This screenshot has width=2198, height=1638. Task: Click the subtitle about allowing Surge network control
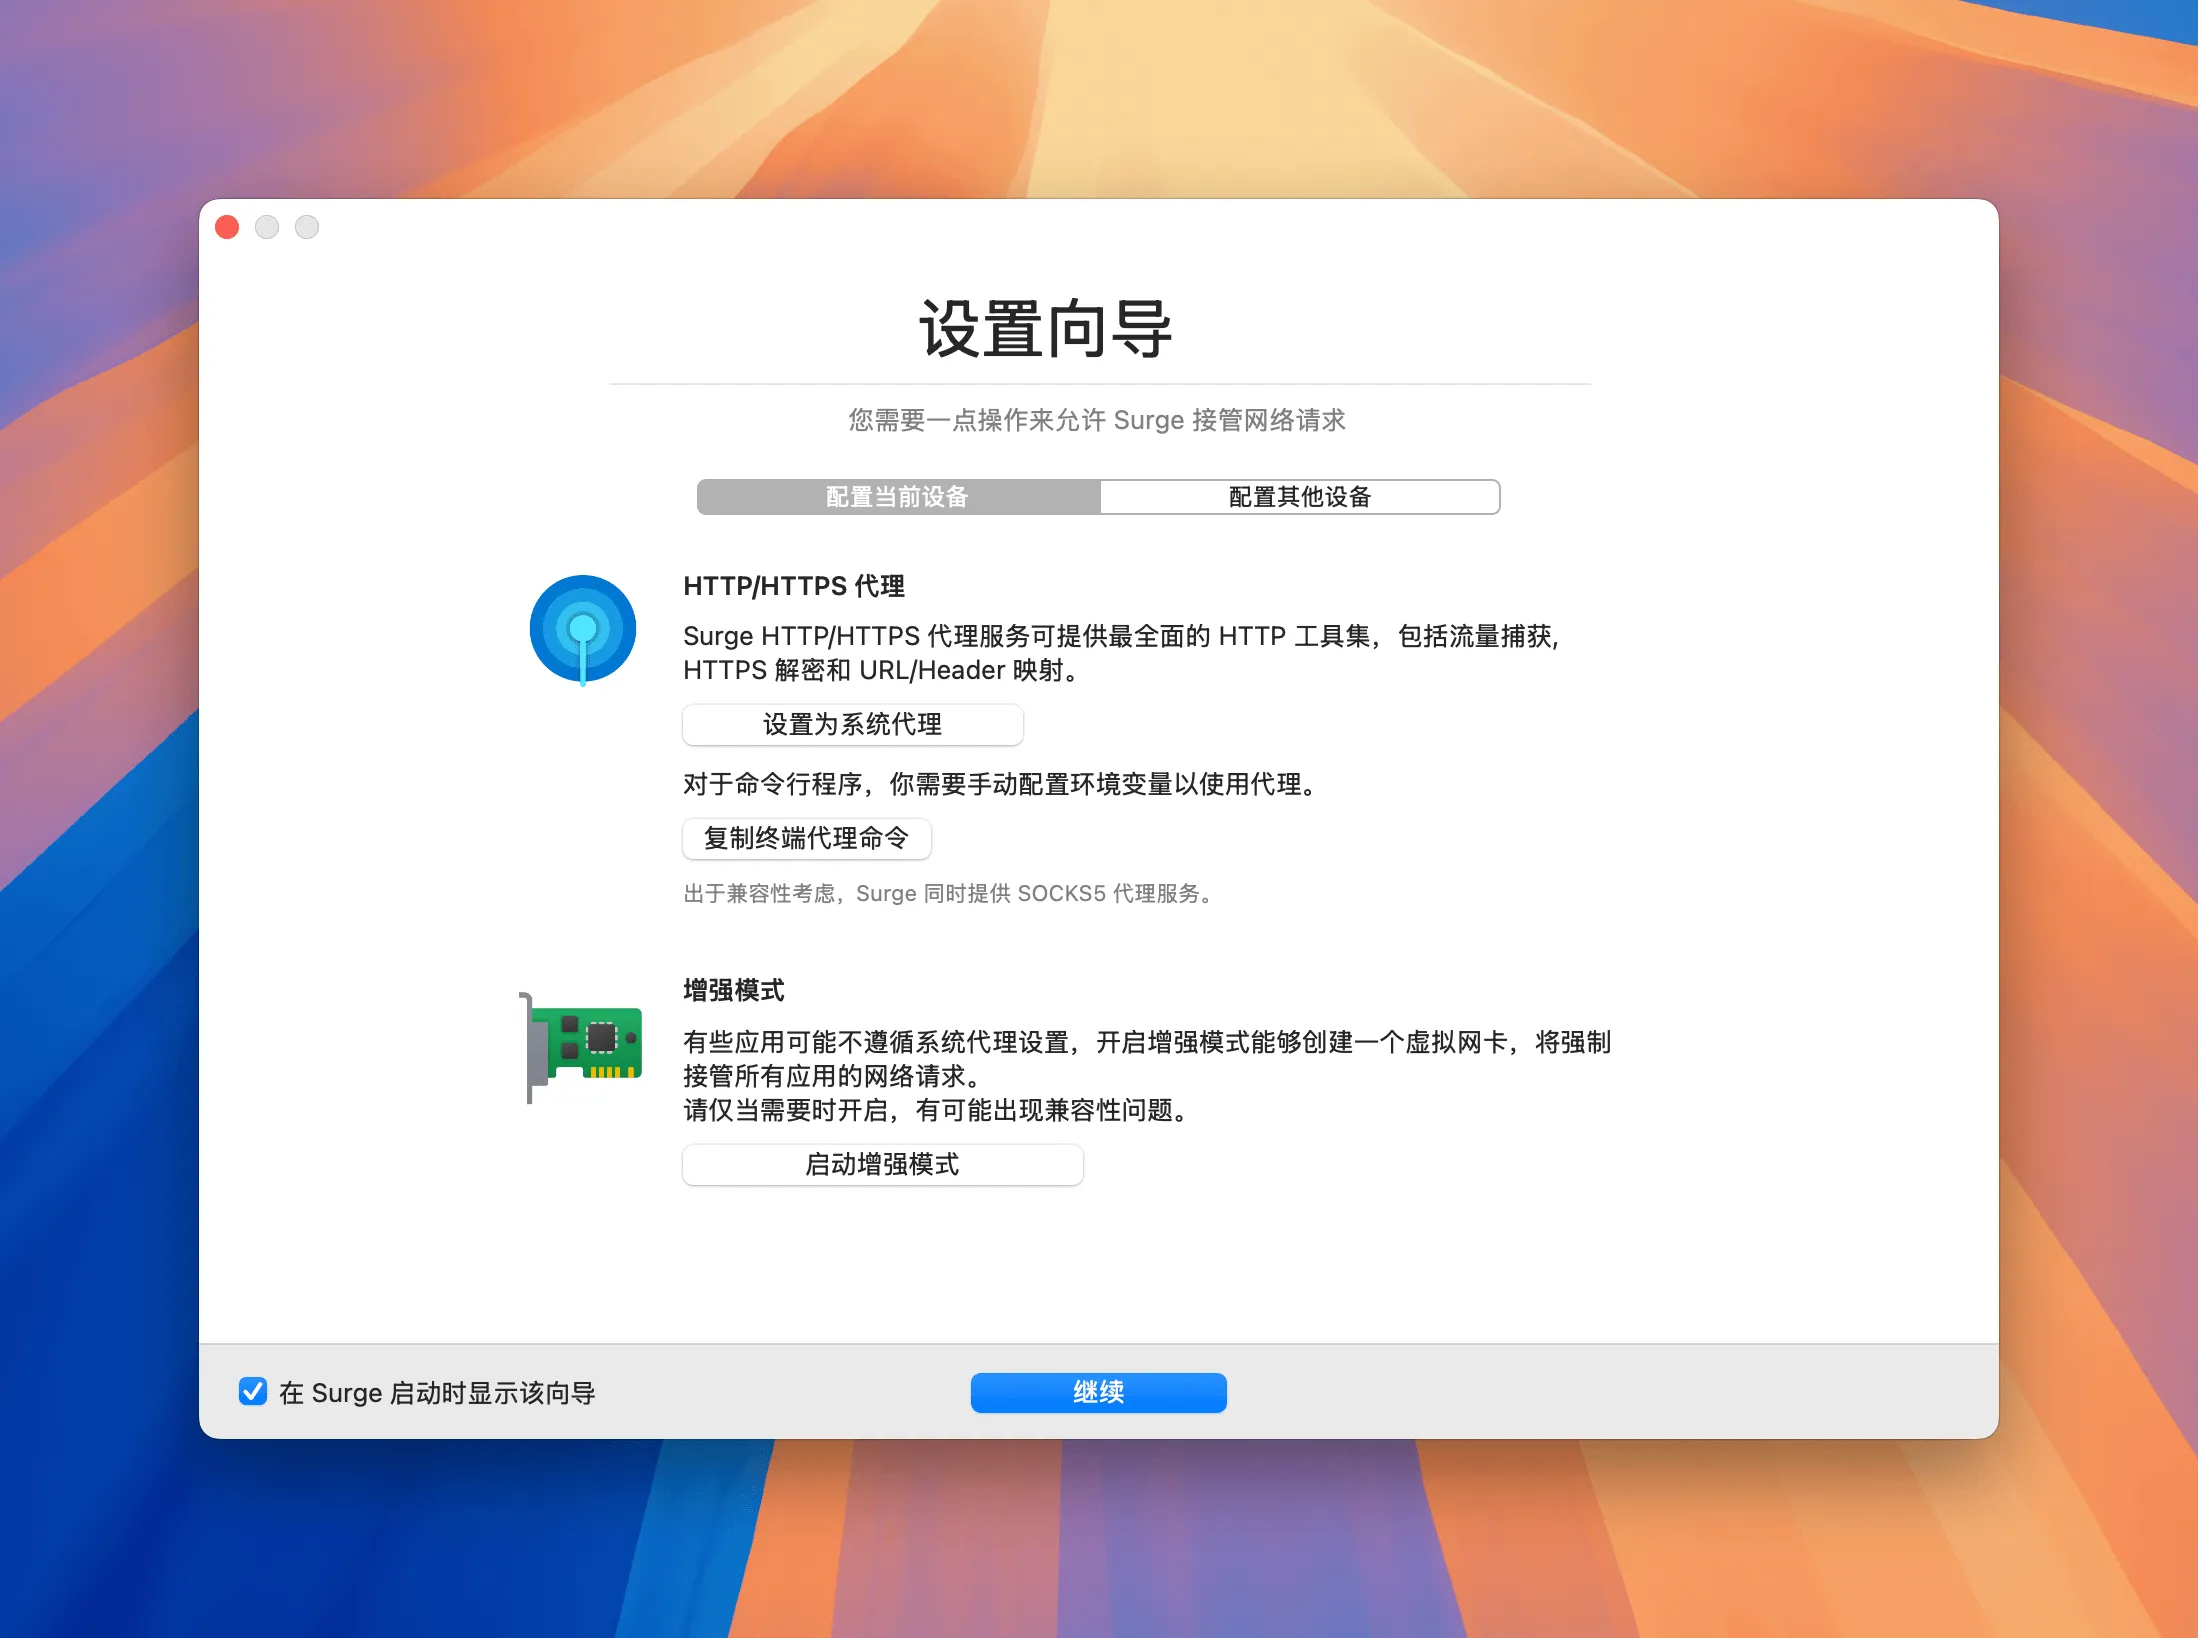pyautogui.click(x=1097, y=420)
